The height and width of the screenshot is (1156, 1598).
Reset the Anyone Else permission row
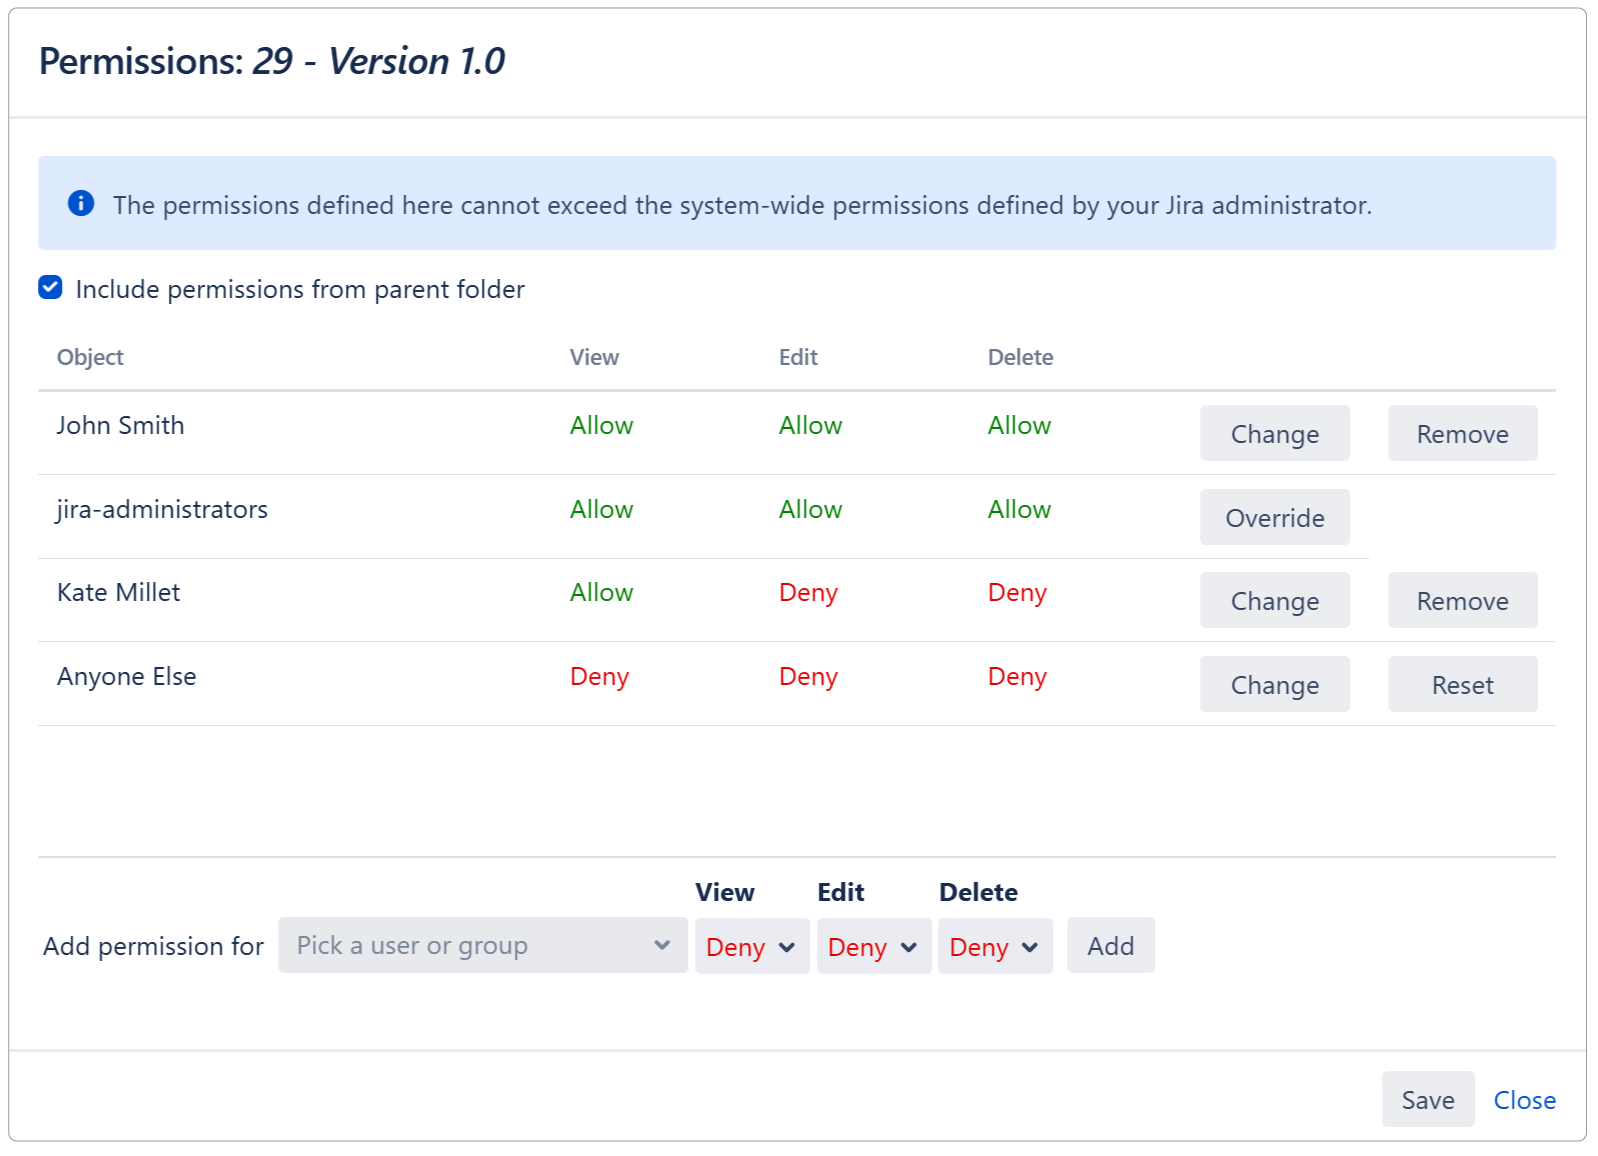click(x=1462, y=684)
